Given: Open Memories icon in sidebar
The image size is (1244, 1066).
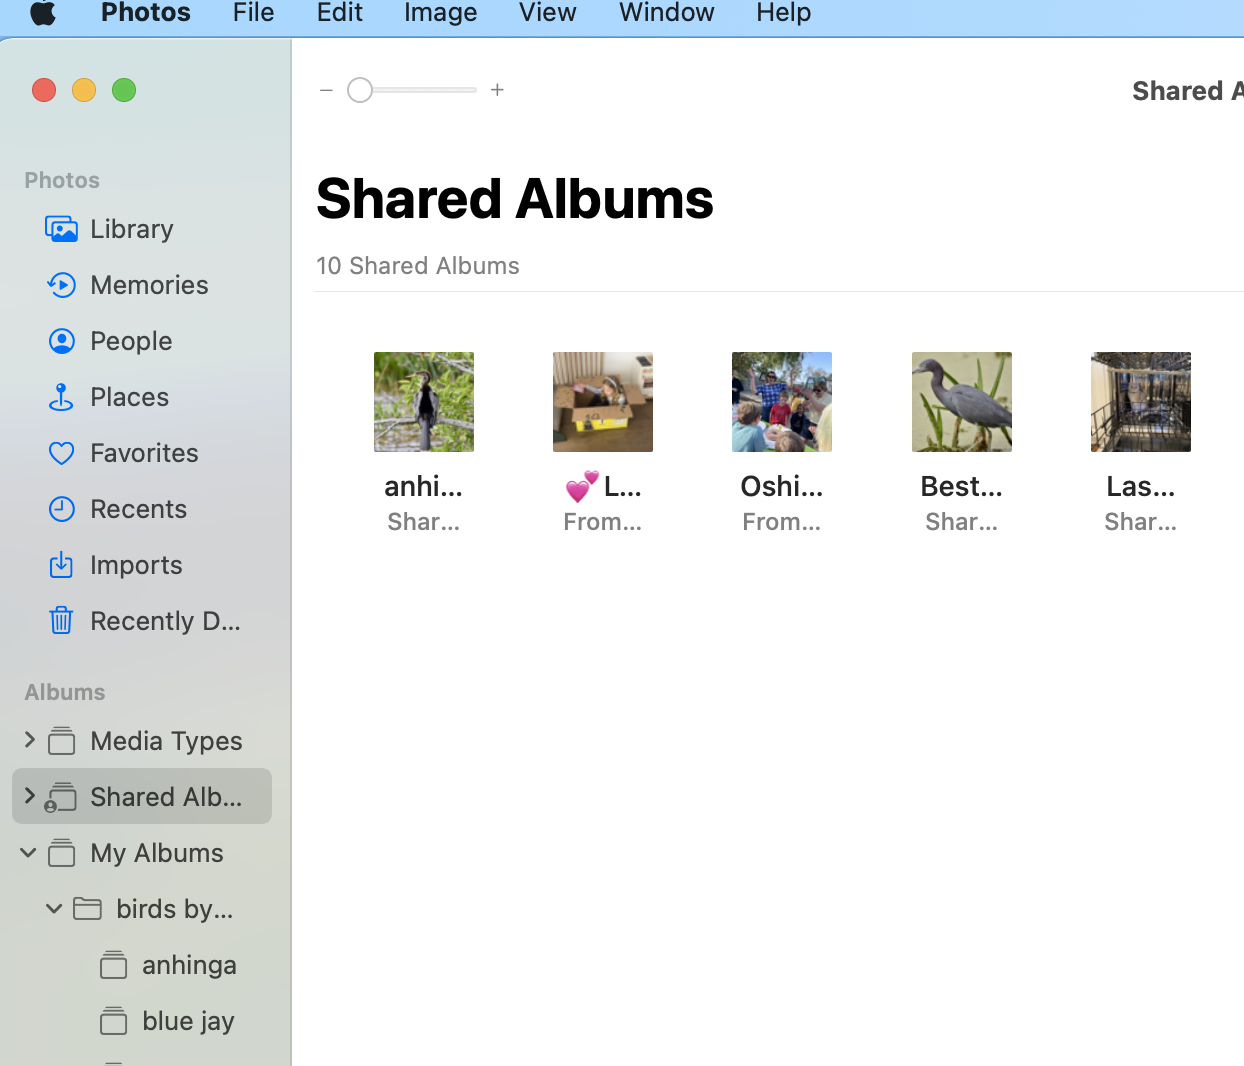Looking at the screenshot, I should click(61, 285).
